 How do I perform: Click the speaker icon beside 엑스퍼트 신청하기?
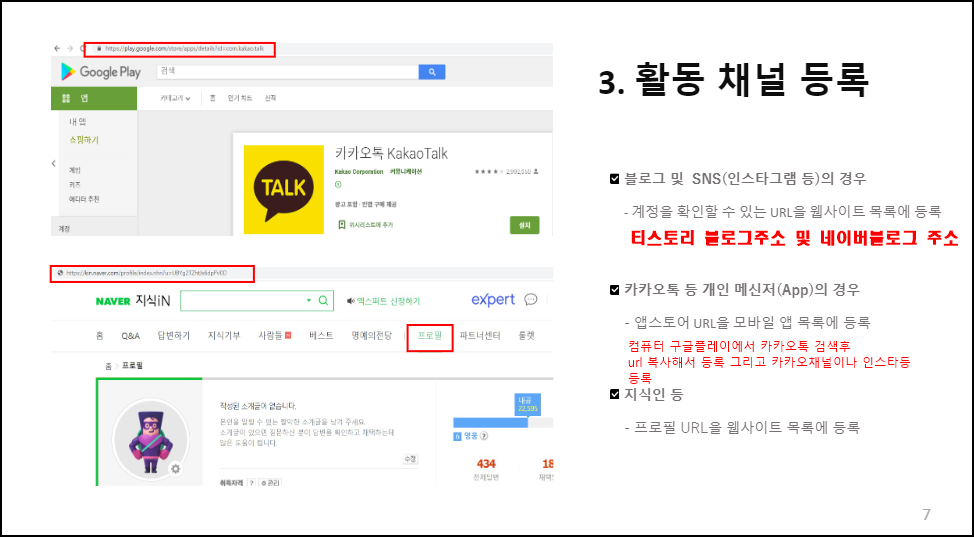point(350,301)
